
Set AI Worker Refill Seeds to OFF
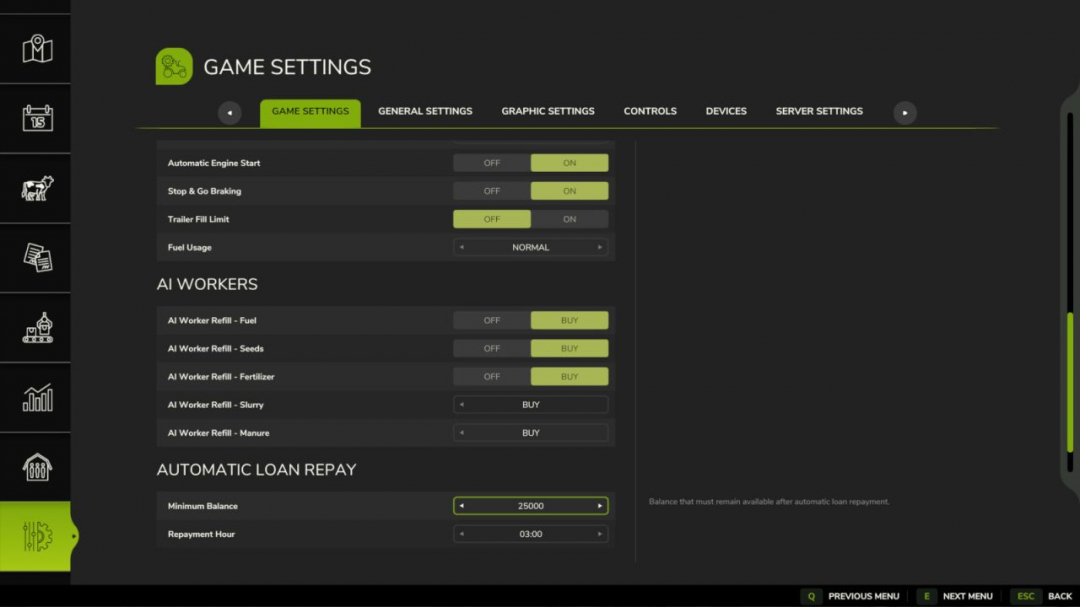(x=492, y=349)
